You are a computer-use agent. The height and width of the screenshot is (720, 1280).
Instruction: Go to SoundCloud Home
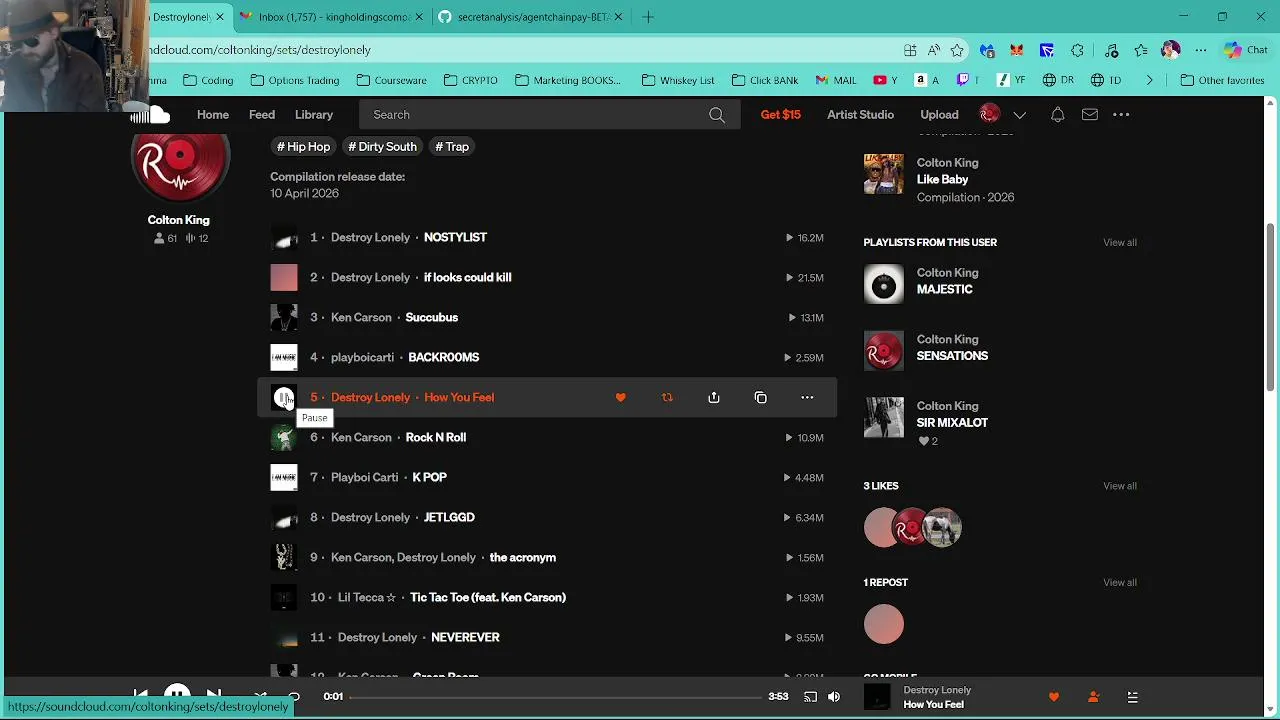(213, 115)
